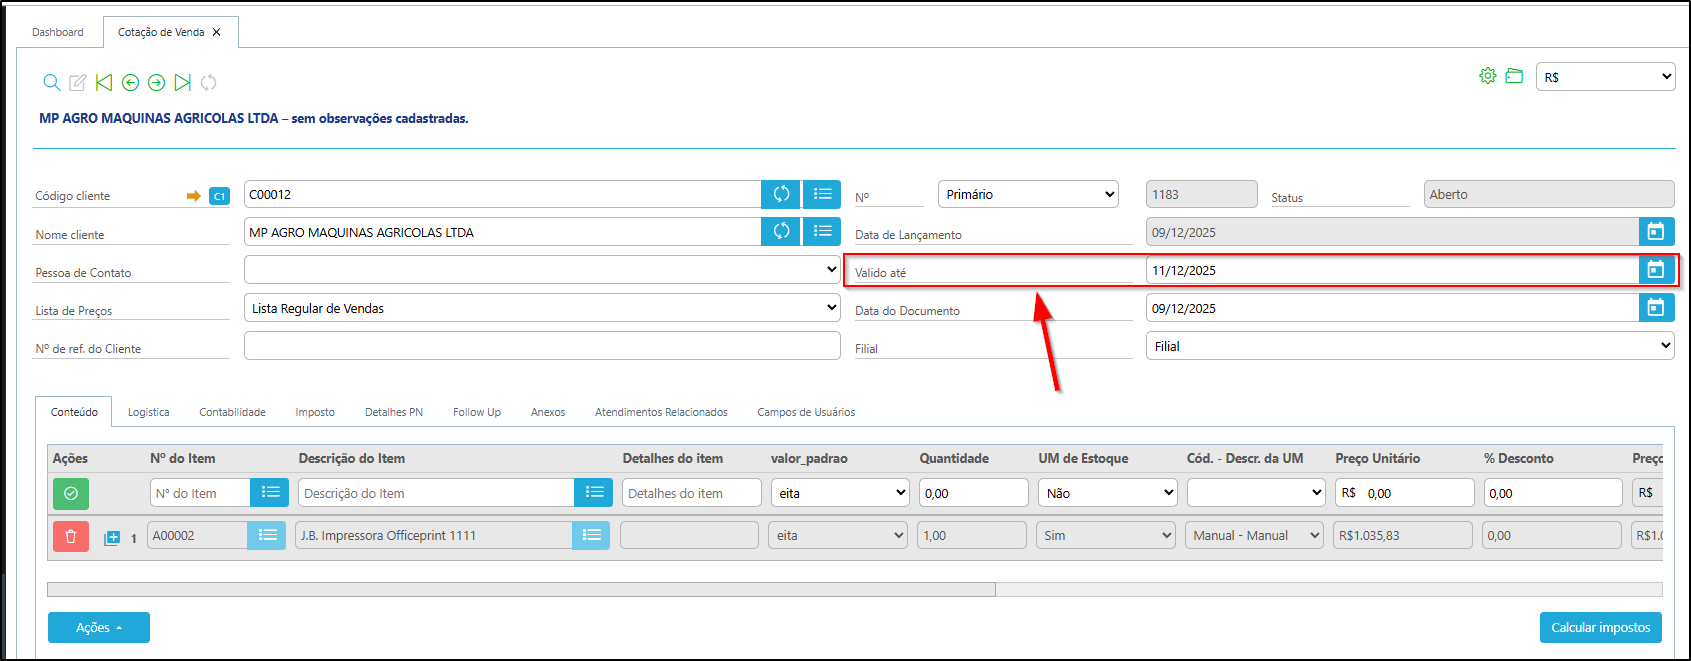Jump to the last record
Image resolution: width=1691 pixels, height=661 pixels.
[182, 83]
